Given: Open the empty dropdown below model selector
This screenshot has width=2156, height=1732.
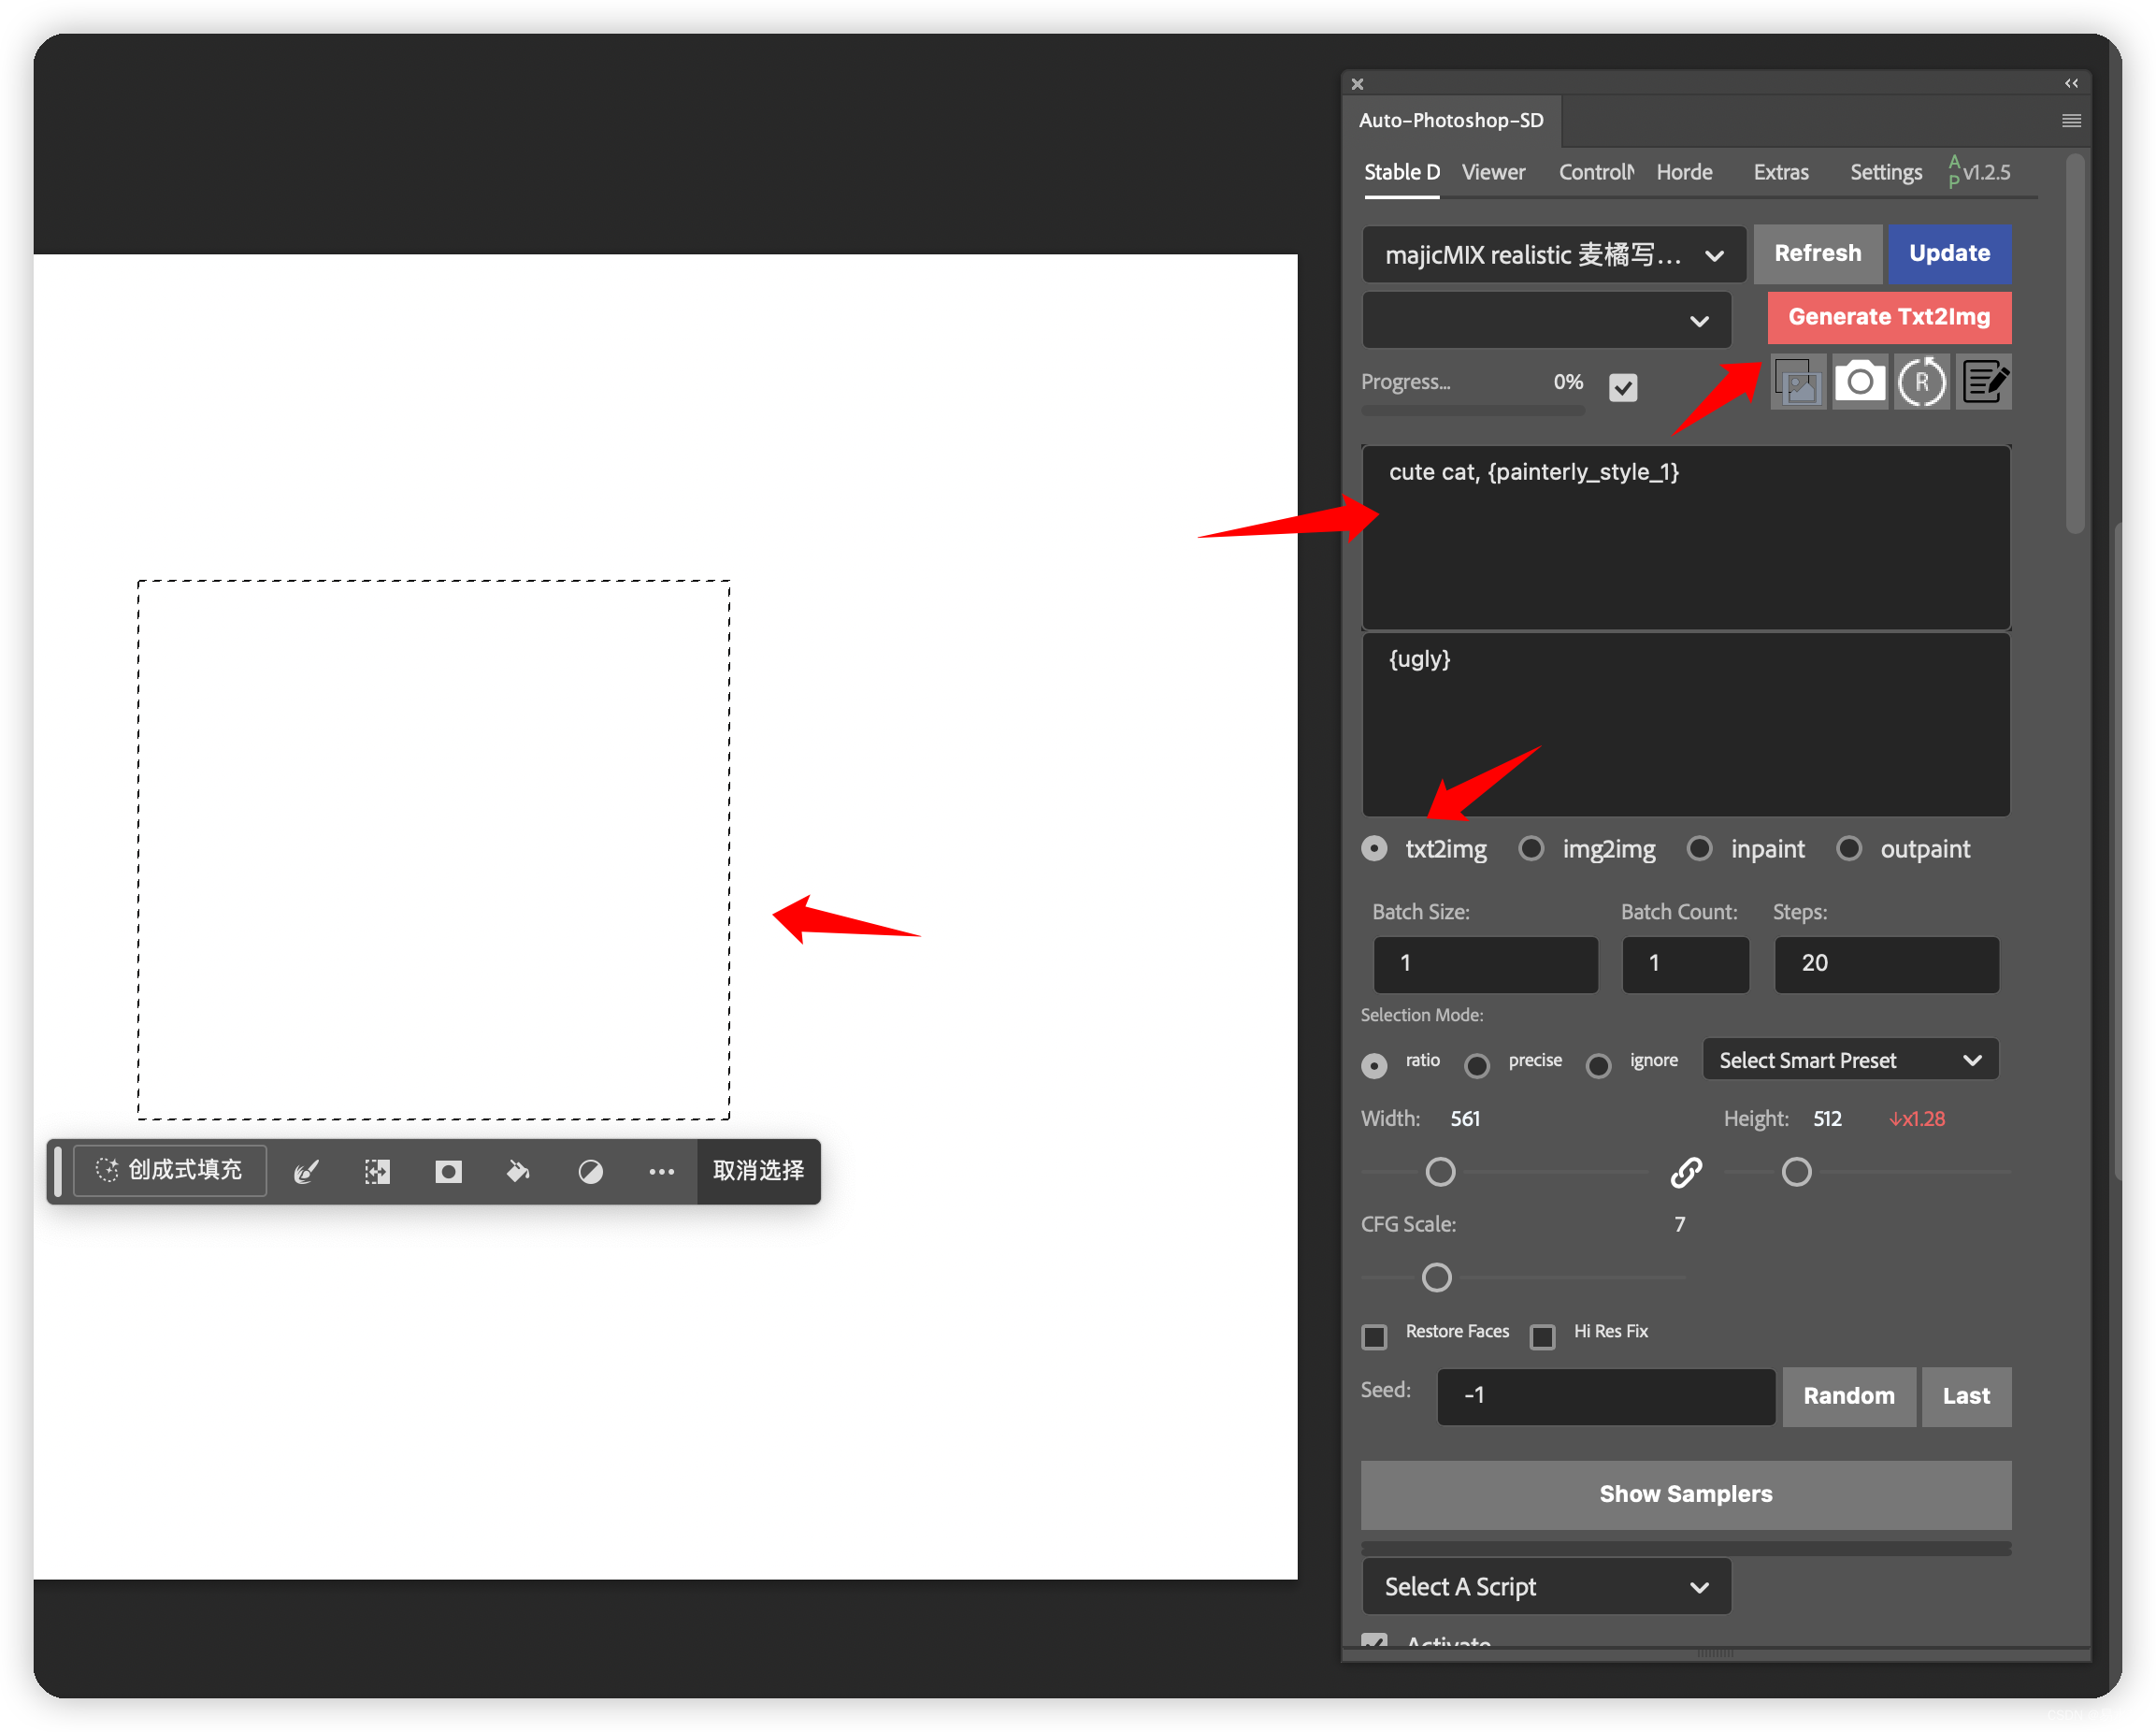Looking at the screenshot, I should (x=1546, y=320).
